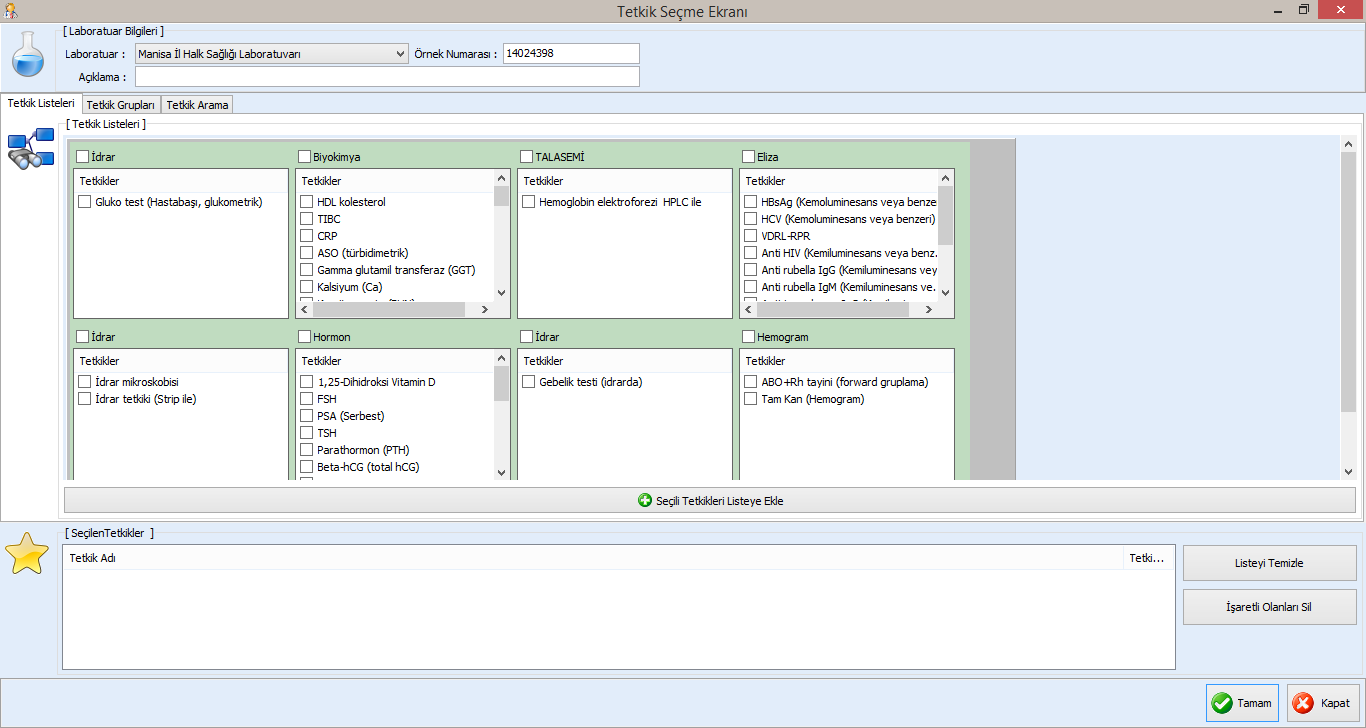Viewport: 1366px width, 728px height.
Task: Tick Tam Kan (Hemogram) checkbox
Action: tap(751, 399)
